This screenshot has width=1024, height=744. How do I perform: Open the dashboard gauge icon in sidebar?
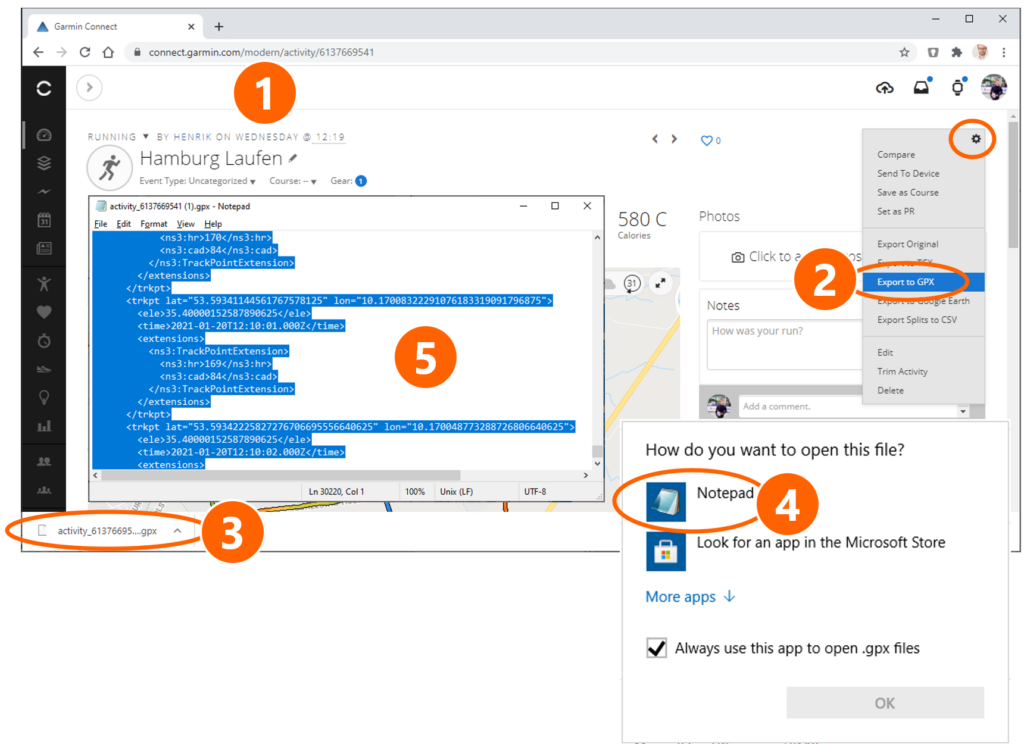pyautogui.click(x=44, y=135)
